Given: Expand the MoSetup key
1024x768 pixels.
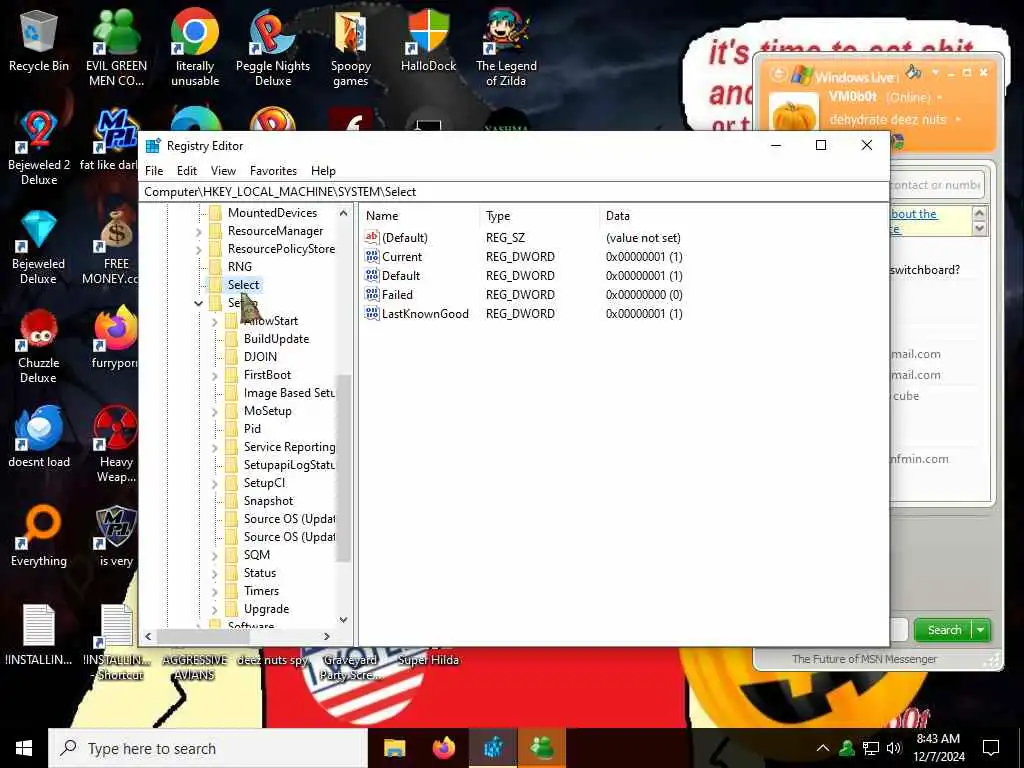Looking at the screenshot, I should [x=215, y=411].
